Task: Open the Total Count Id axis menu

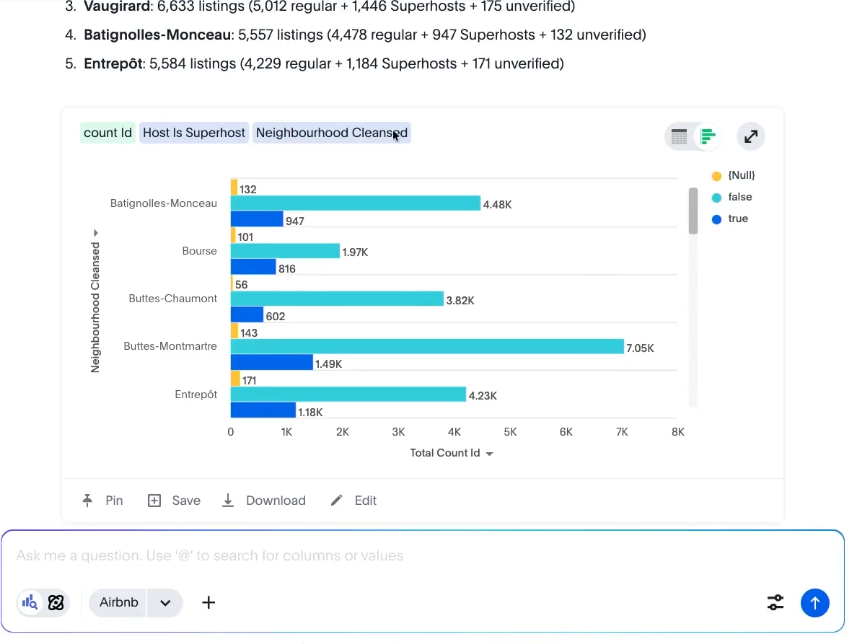Action: tap(452, 453)
